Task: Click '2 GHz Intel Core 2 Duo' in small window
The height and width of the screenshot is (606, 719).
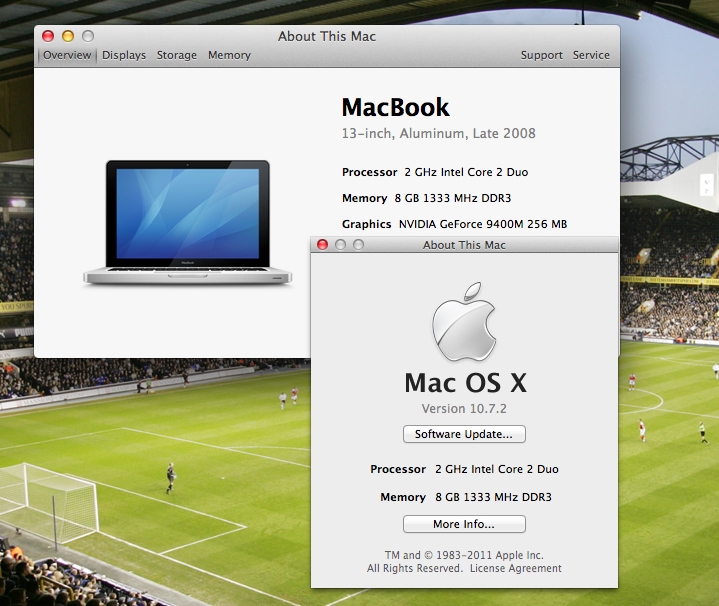Action: click(x=497, y=469)
